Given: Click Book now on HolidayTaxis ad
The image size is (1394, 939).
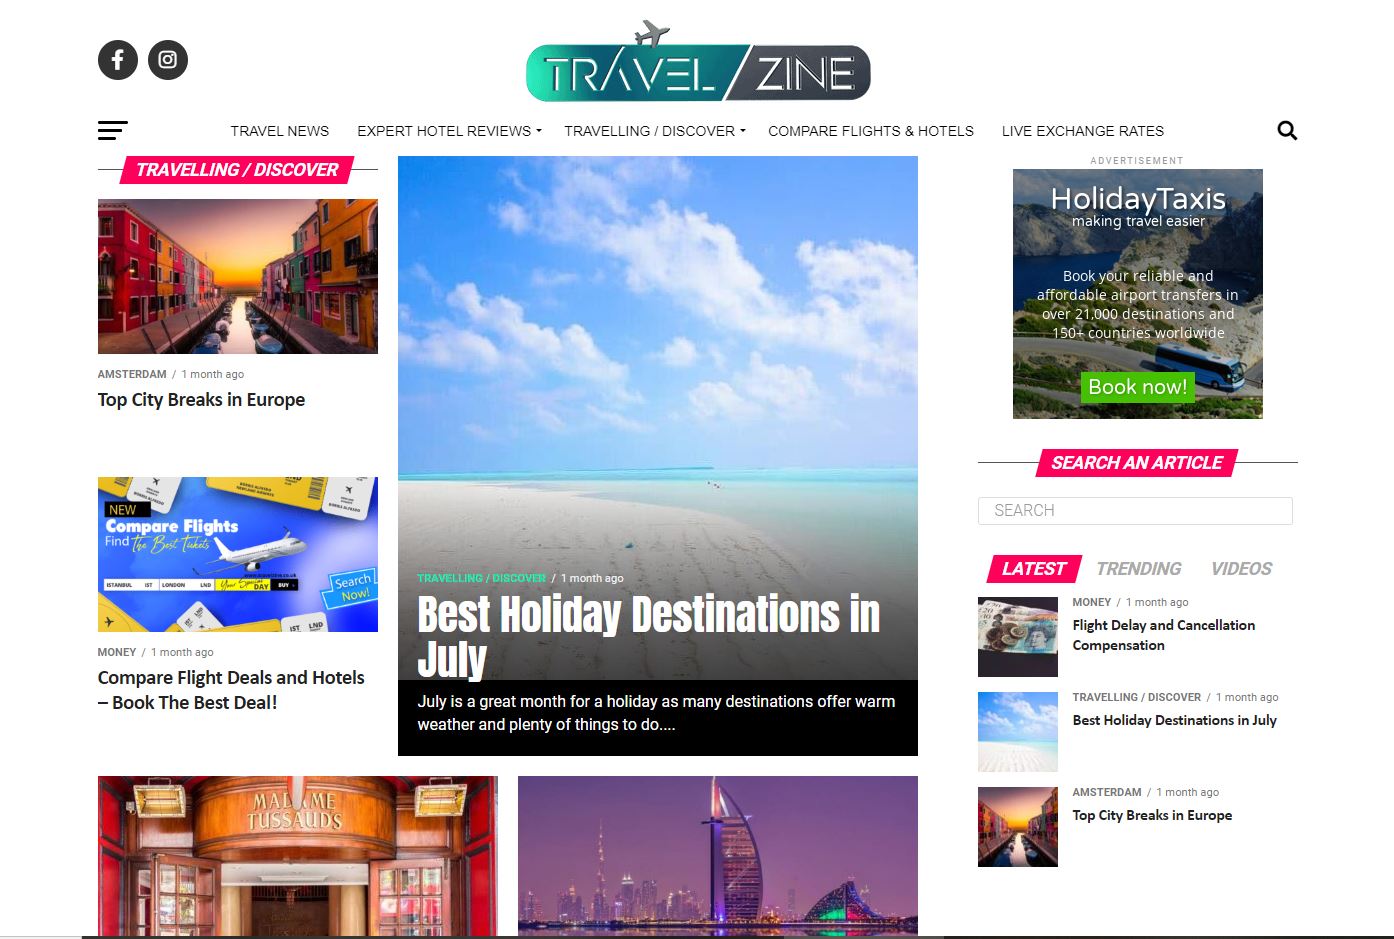Looking at the screenshot, I should pyautogui.click(x=1137, y=387).
